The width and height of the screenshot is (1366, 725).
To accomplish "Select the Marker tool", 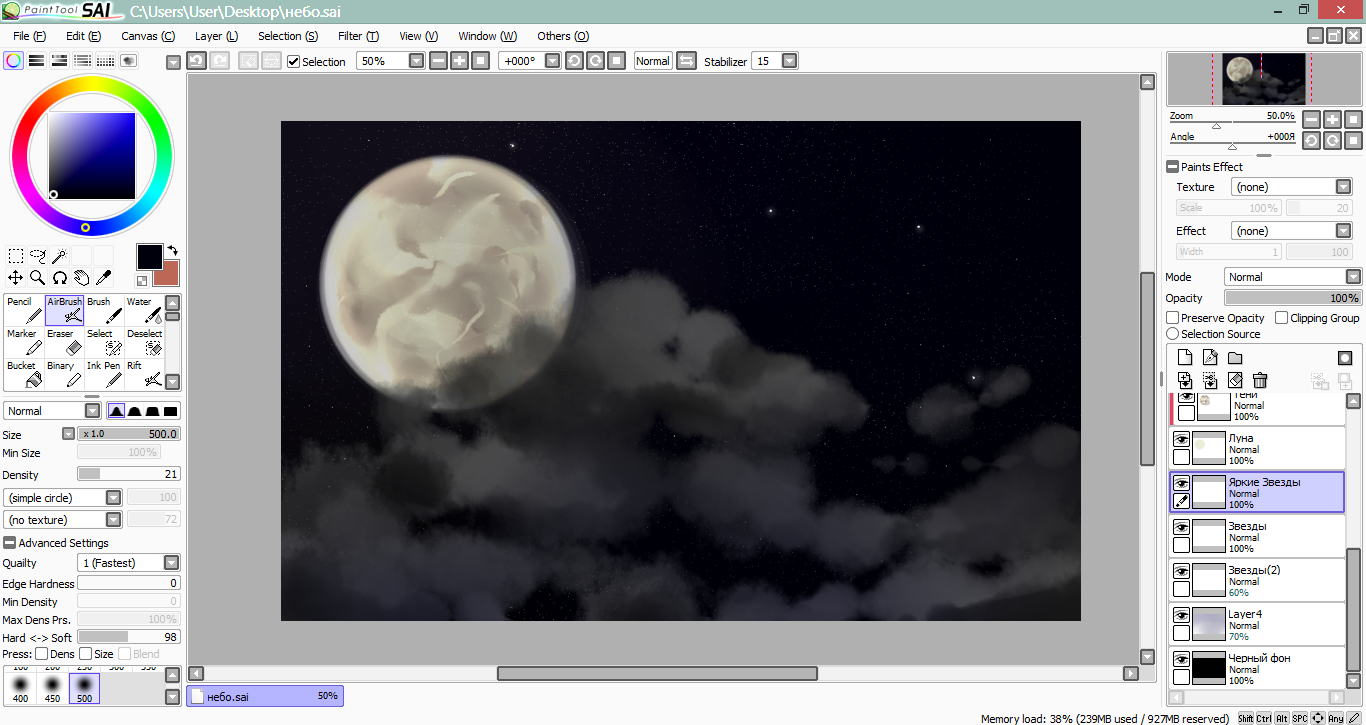I will pyautogui.click(x=24, y=342).
